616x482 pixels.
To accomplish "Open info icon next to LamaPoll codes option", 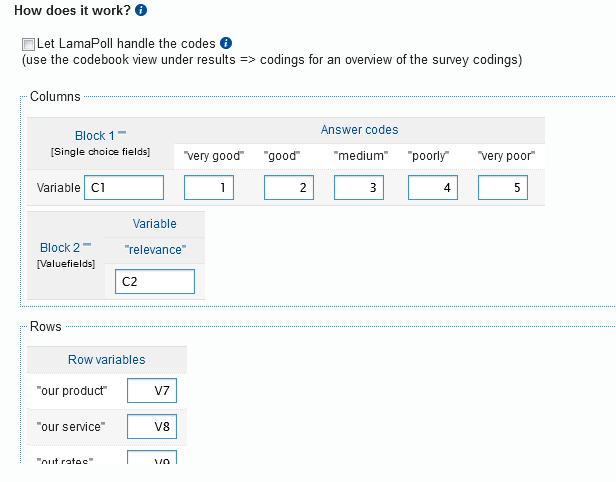I will [x=226, y=43].
